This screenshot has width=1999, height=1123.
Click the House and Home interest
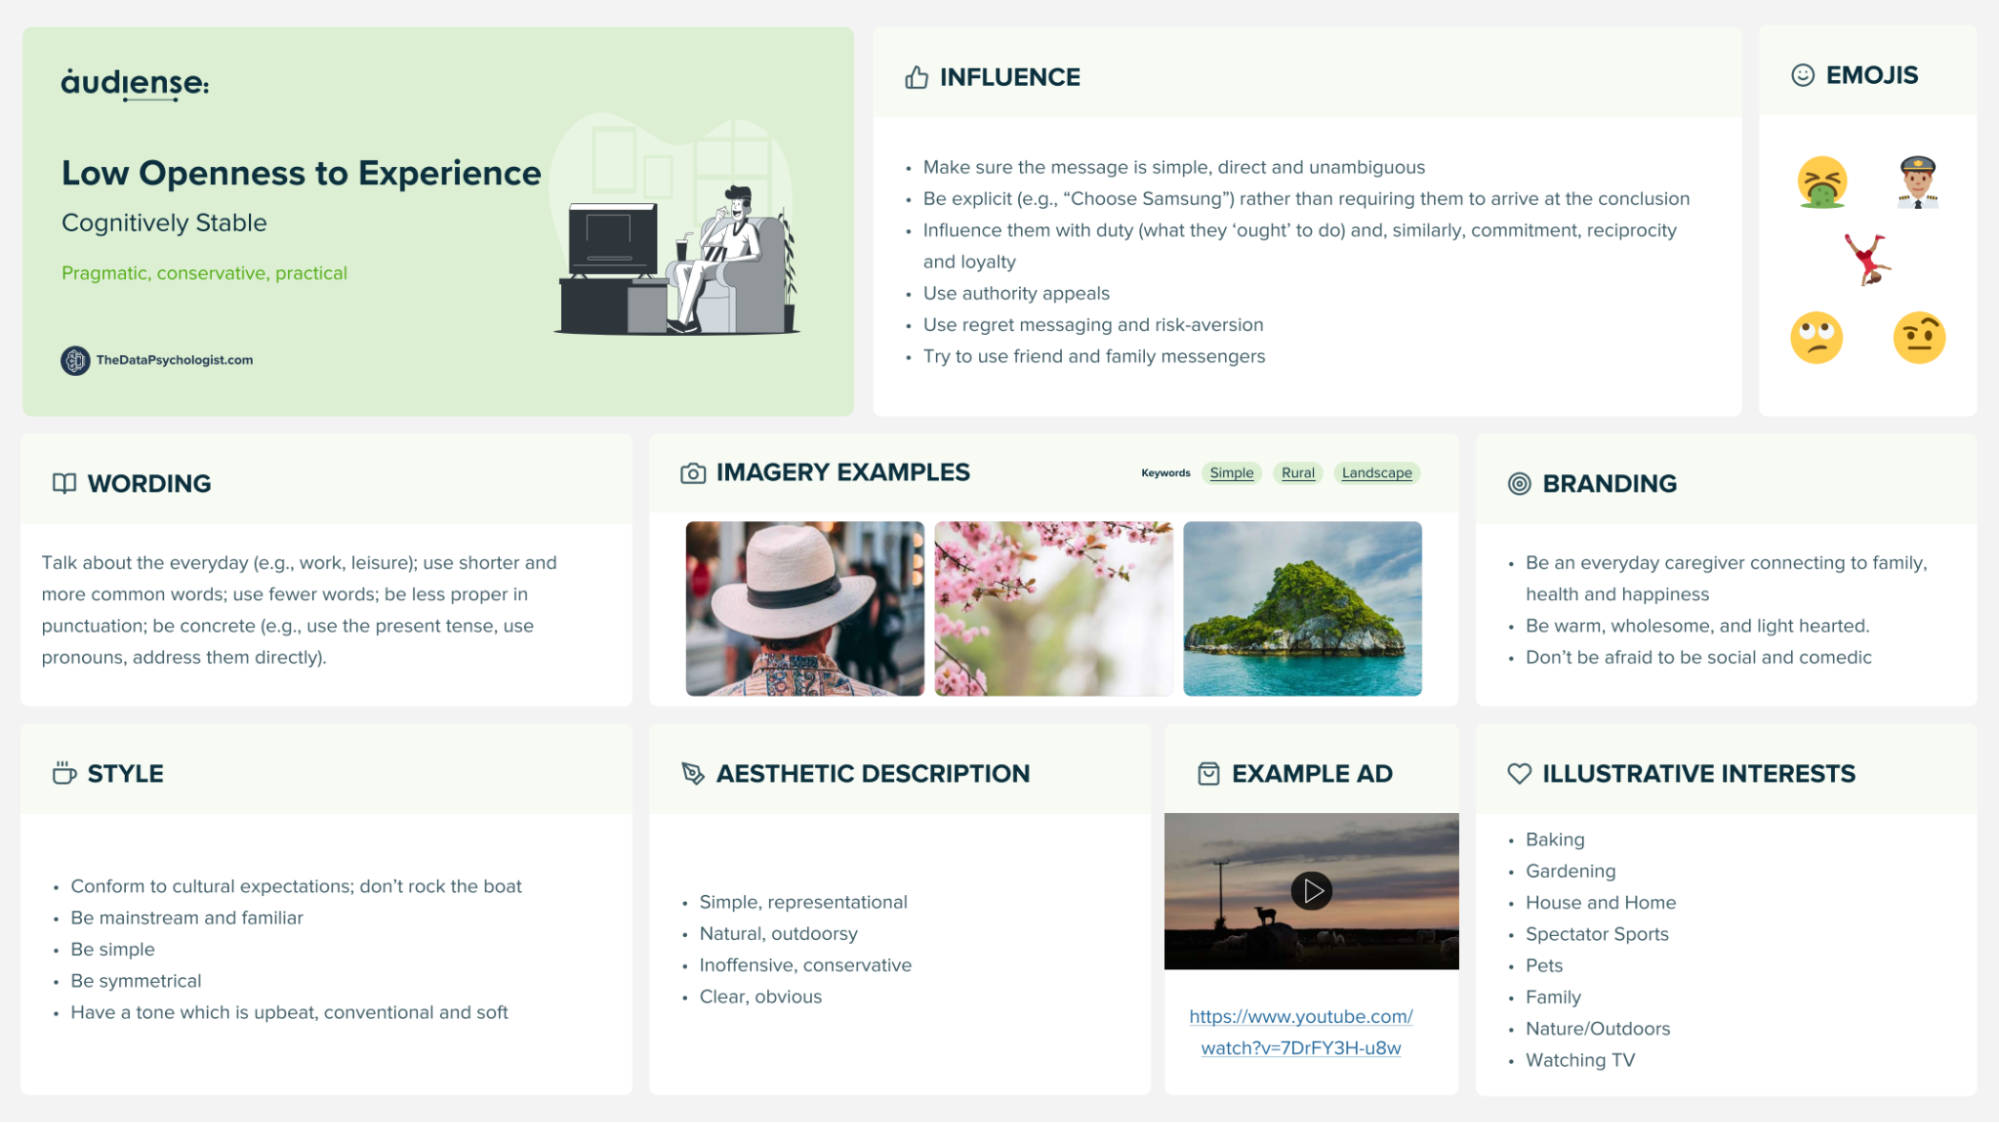click(1600, 903)
